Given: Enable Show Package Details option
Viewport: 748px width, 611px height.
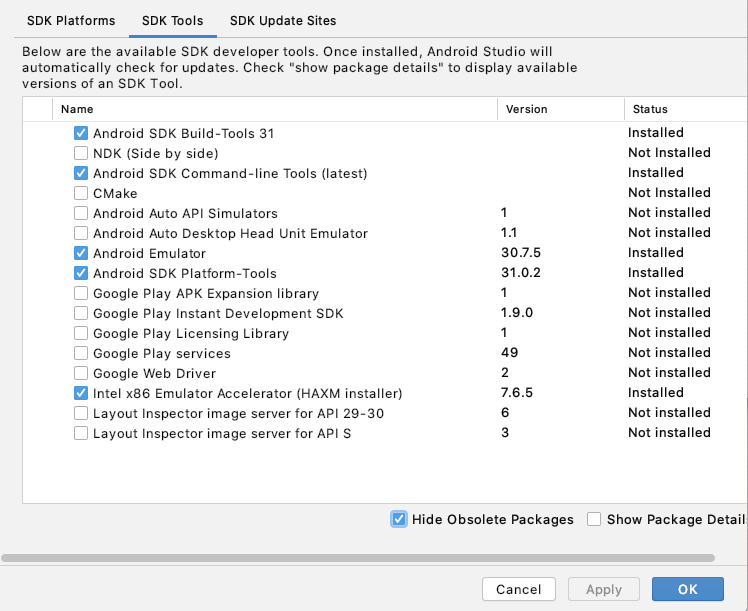Looking at the screenshot, I should (x=594, y=519).
